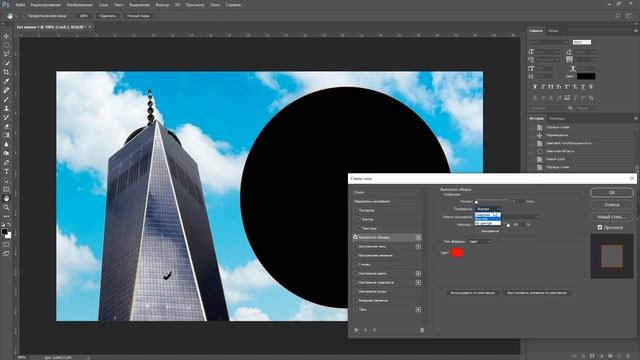Screen dimensions: 640x360
Task: Choose Из центра option in position list
Action: 487,223
